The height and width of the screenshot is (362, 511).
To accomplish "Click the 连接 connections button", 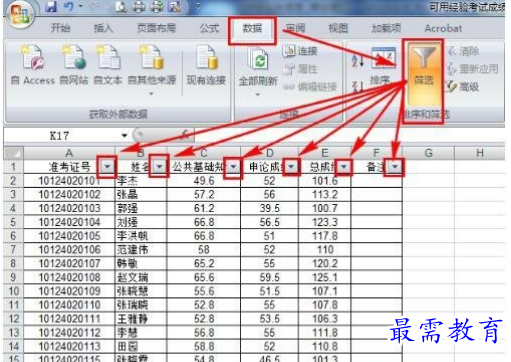I will click(300, 51).
